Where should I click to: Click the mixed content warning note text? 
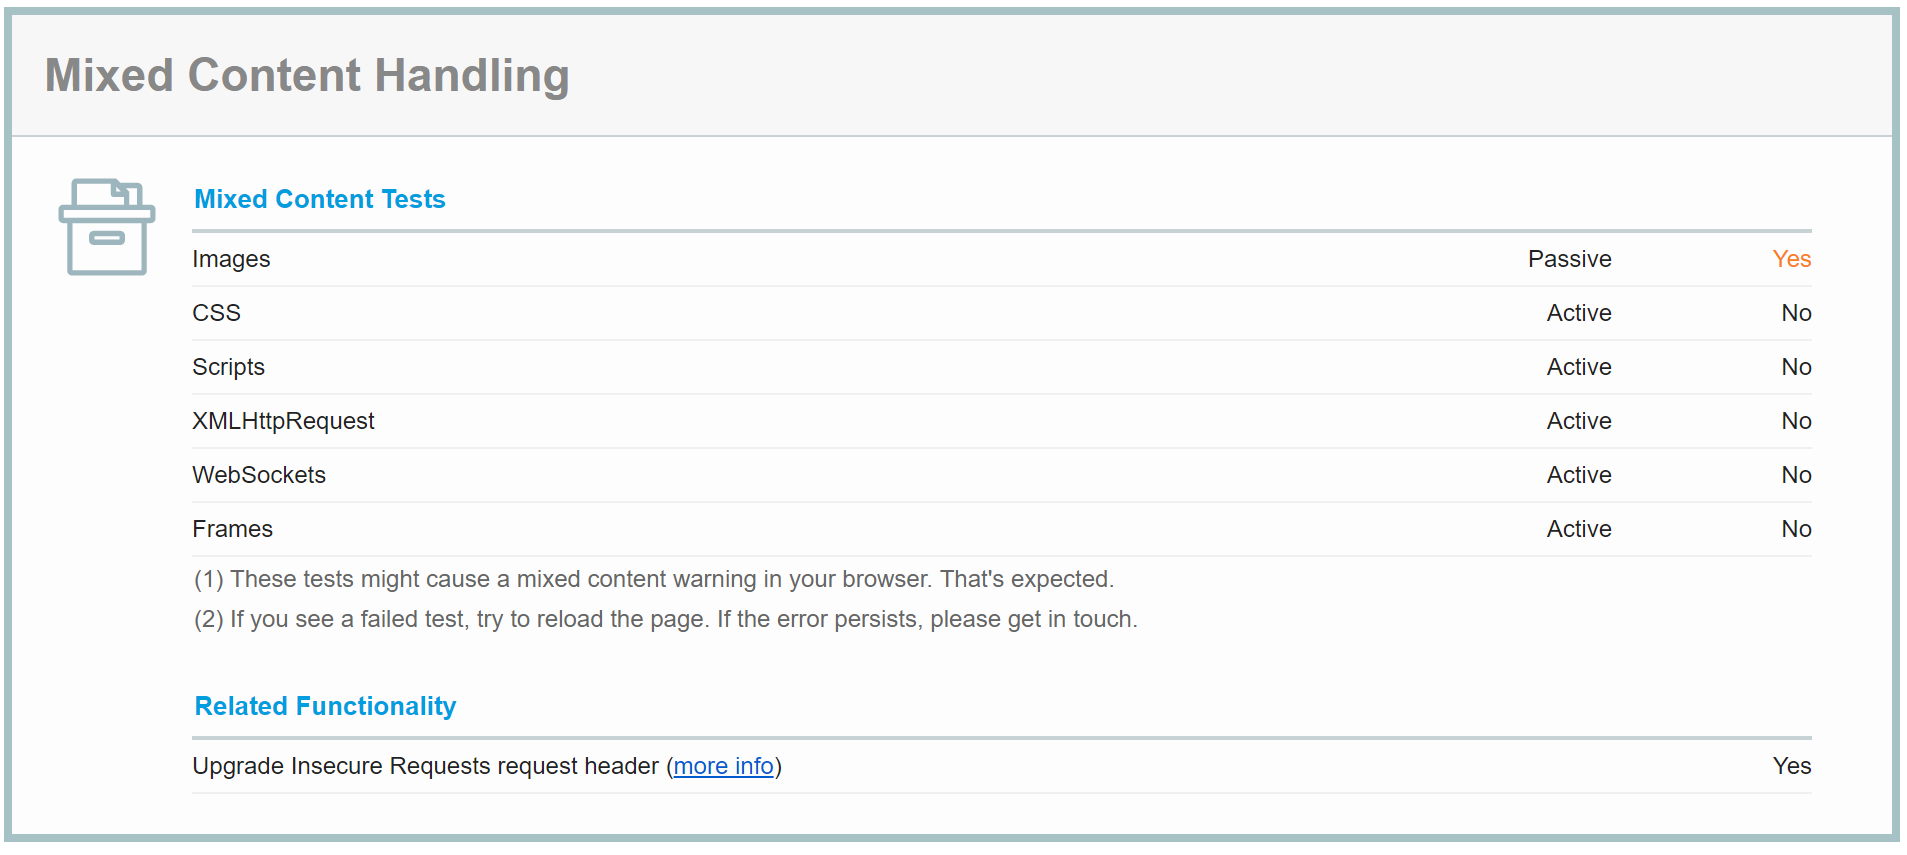[x=654, y=579]
